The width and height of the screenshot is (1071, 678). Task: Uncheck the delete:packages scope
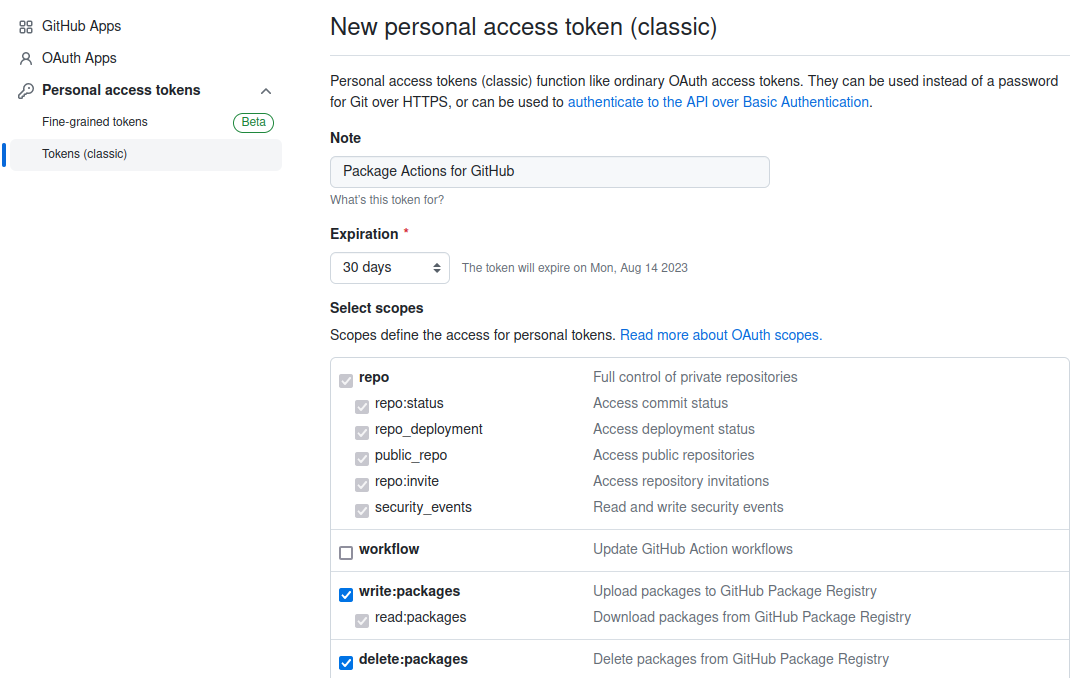pyautogui.click(x=346, y=663)
